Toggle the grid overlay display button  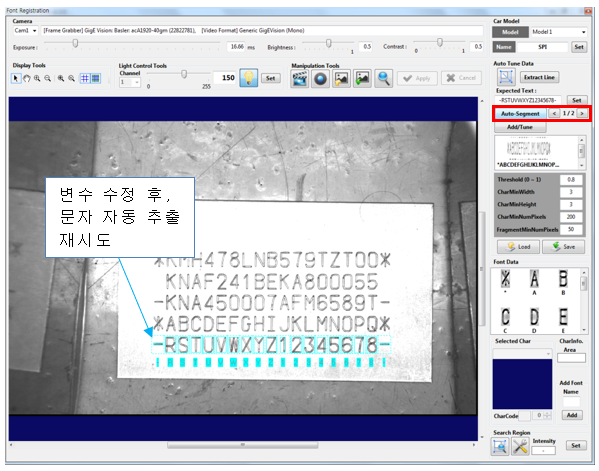[84, 78]
